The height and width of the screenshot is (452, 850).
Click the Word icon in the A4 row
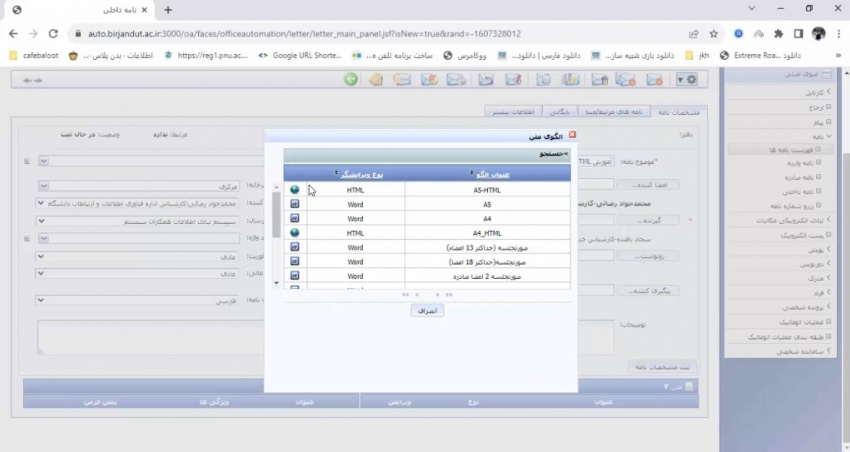(x=295, y=218)
